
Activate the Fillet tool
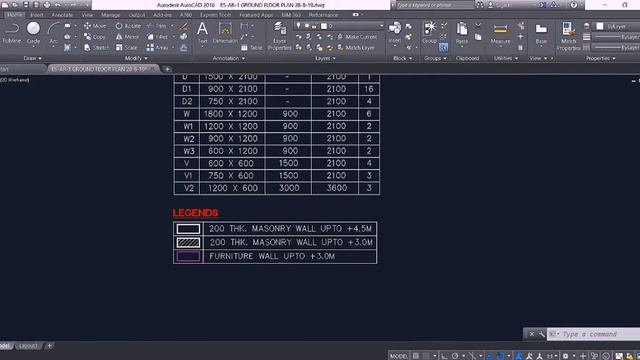(x=158, y=37)
